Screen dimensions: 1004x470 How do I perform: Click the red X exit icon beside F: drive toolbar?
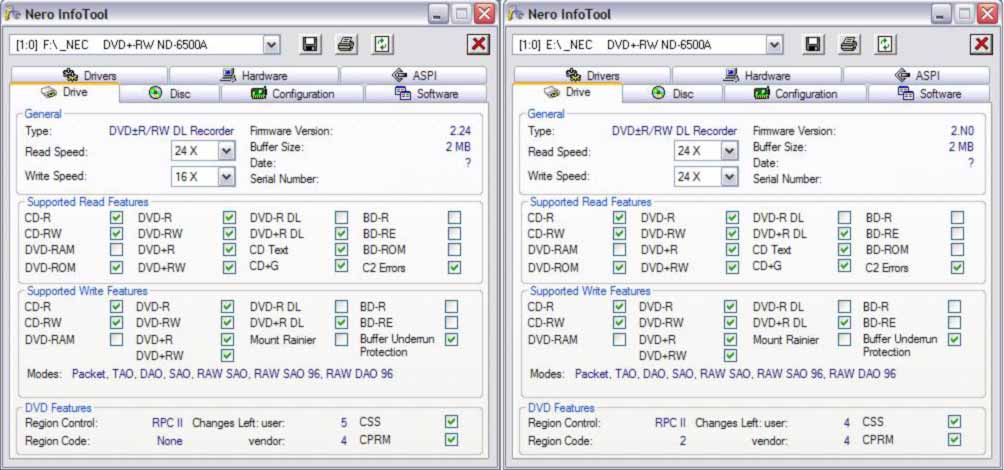coord(478,45)
